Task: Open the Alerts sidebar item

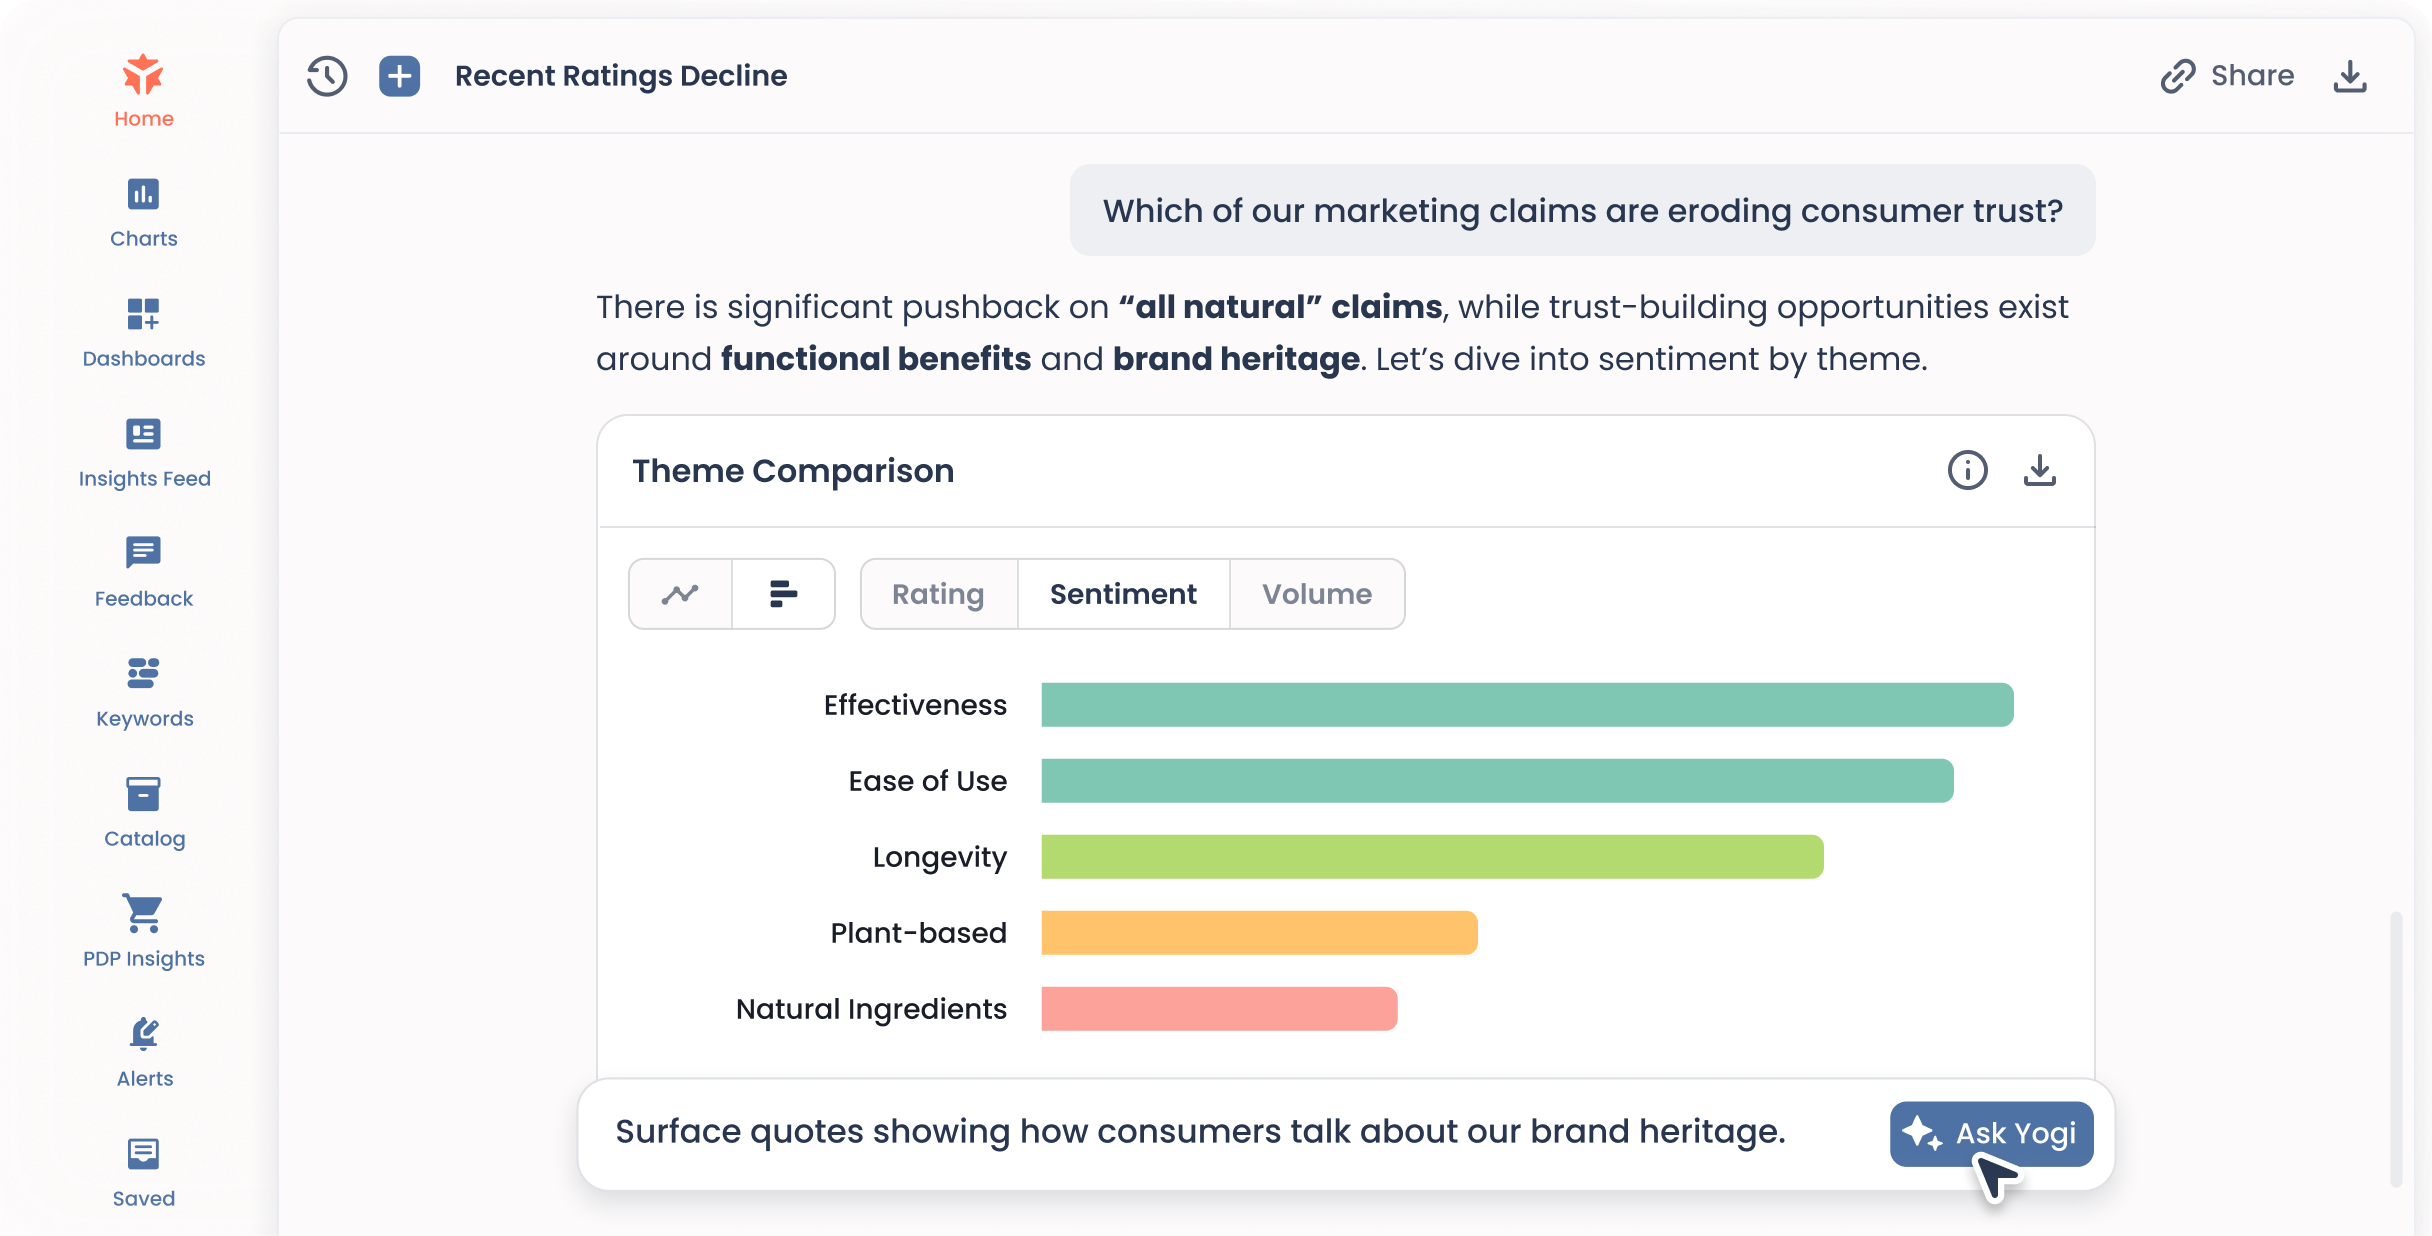Action: tap(144, 1052)
